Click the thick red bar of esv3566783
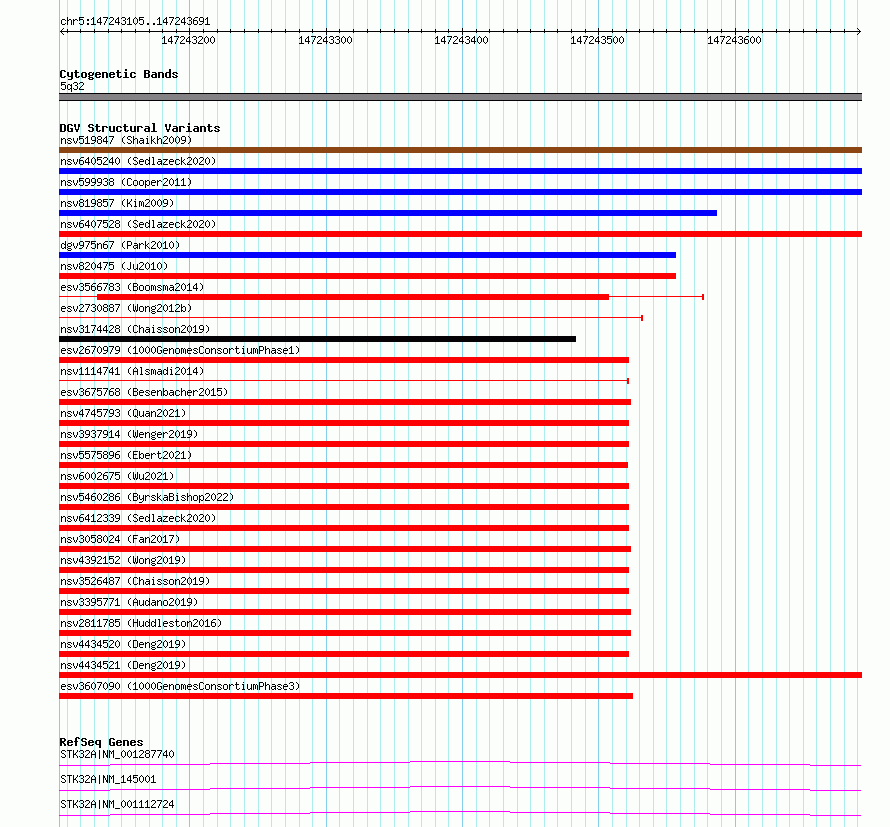Screen dimensions: 890x827 pyautogui.click(x=353, y=297)
